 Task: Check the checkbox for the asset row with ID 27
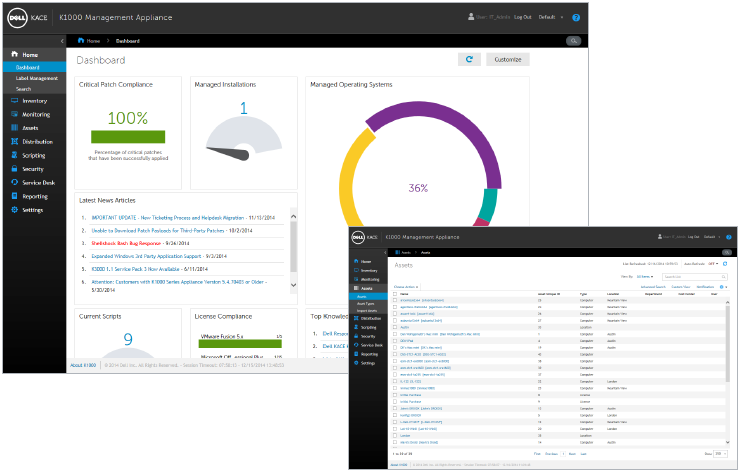click(x=395, y=321)
